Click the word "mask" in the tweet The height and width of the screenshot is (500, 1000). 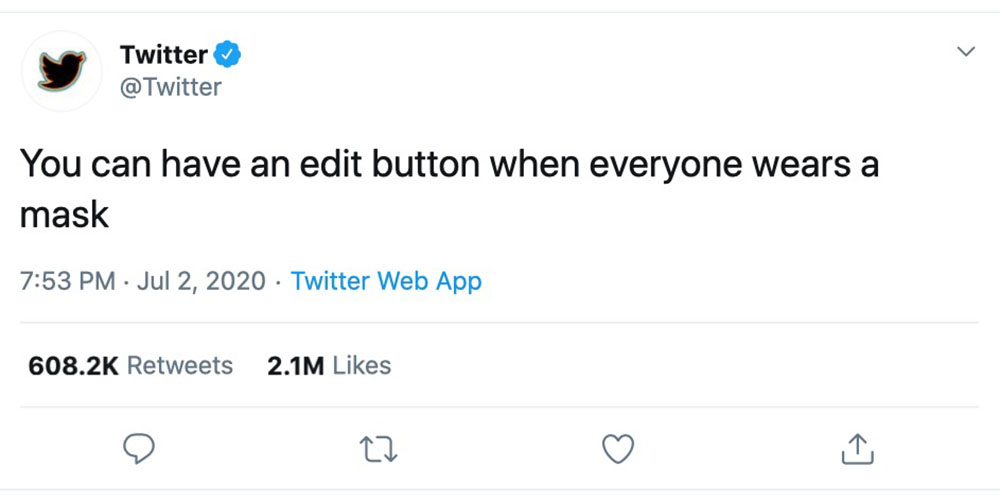(64, 214)
